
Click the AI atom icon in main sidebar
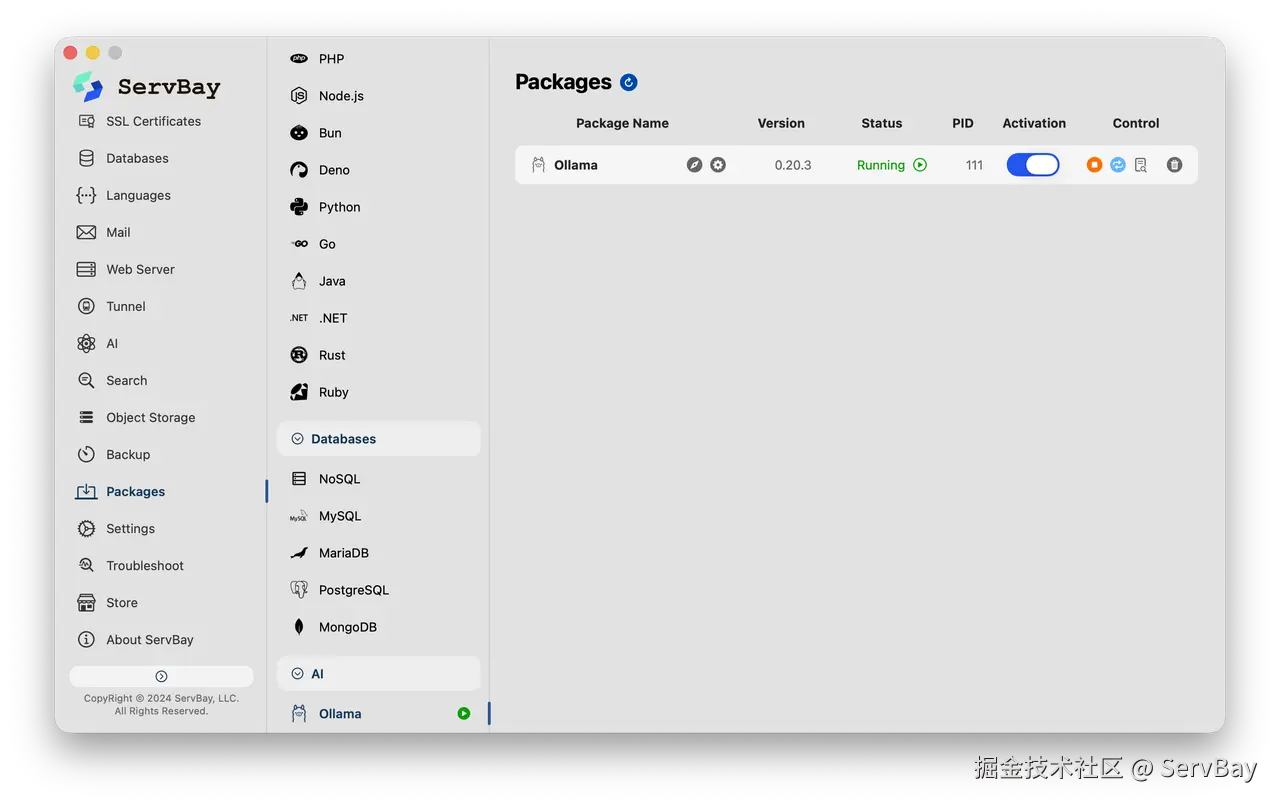(87, 343)
